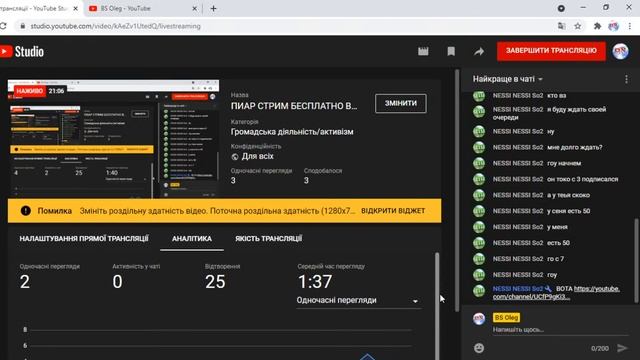Expand the Одночасні перегляди metric dropdown

click(358, 300)
